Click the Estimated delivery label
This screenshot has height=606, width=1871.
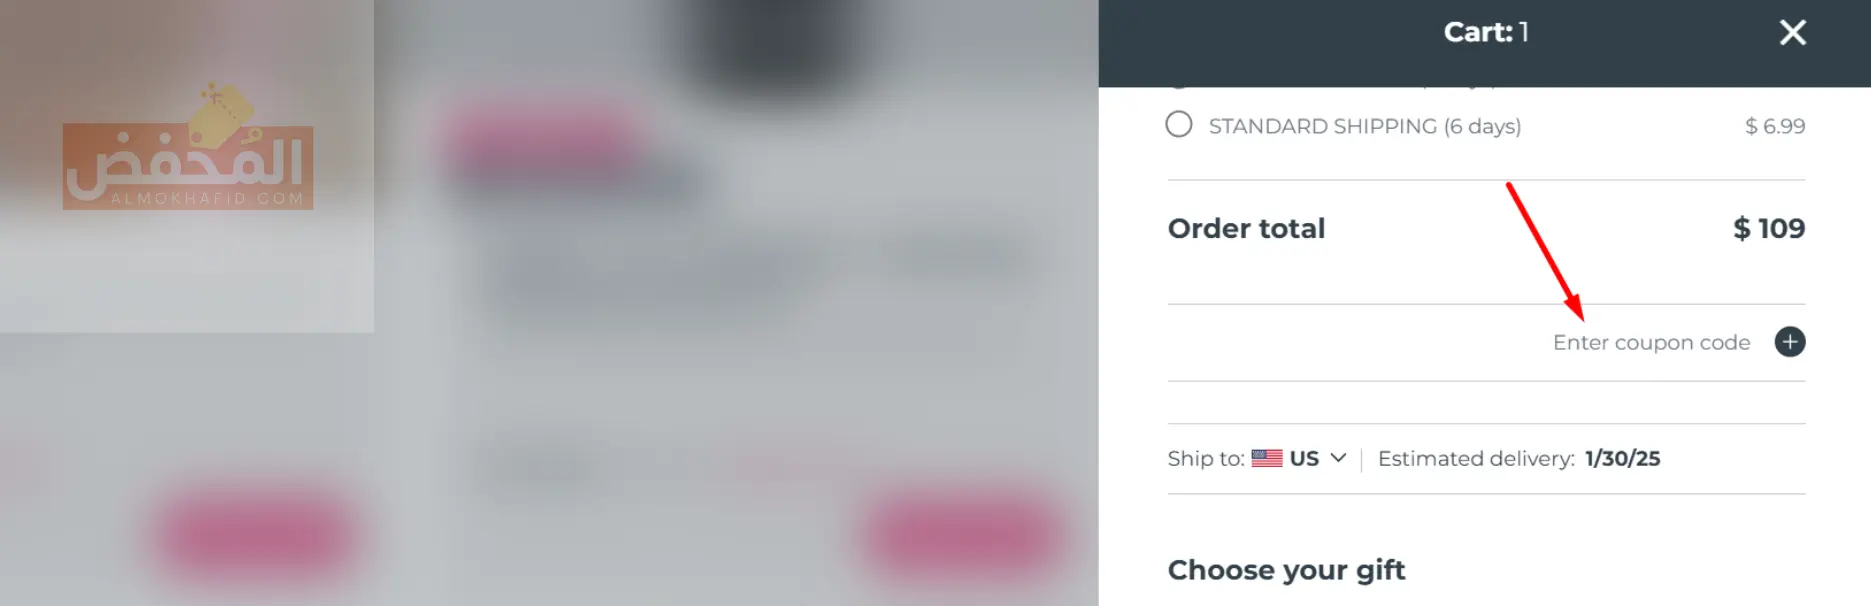1475,458
